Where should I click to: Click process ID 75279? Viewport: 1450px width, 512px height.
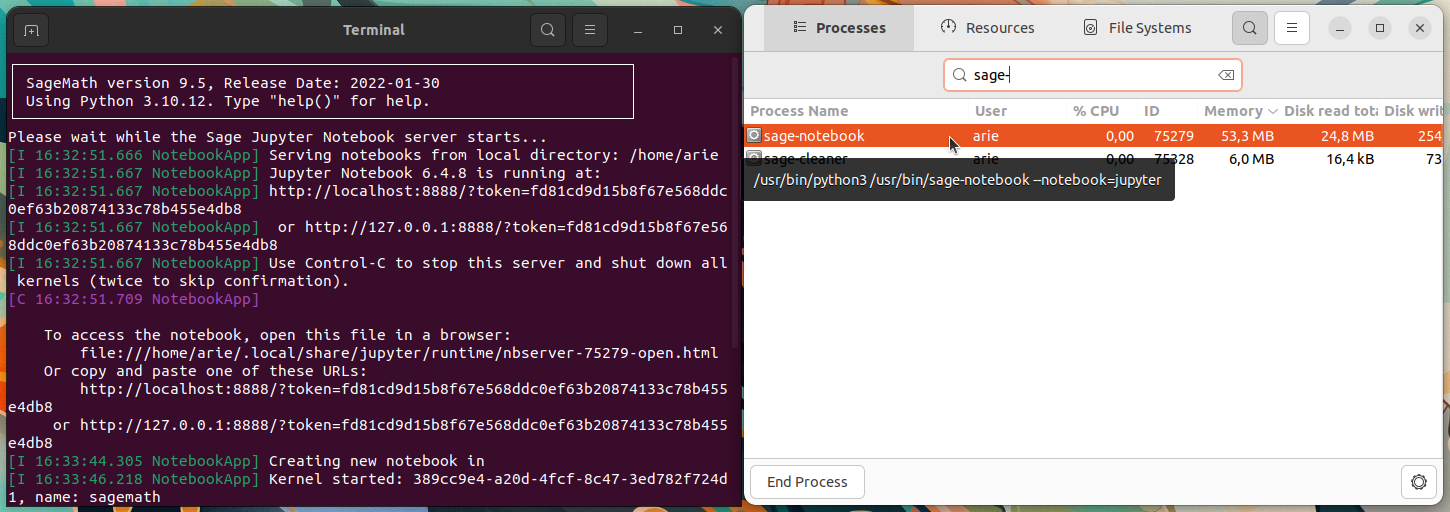(x=1173, y=135)
